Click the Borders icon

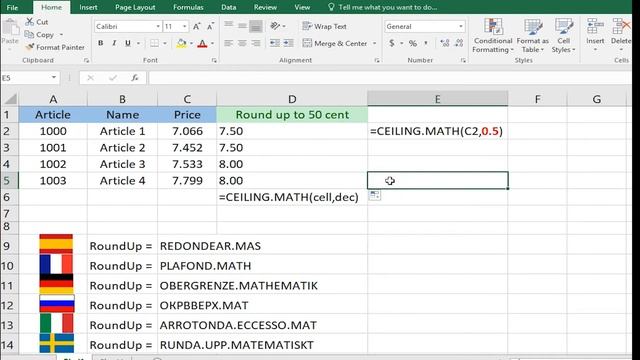point(154,43)
